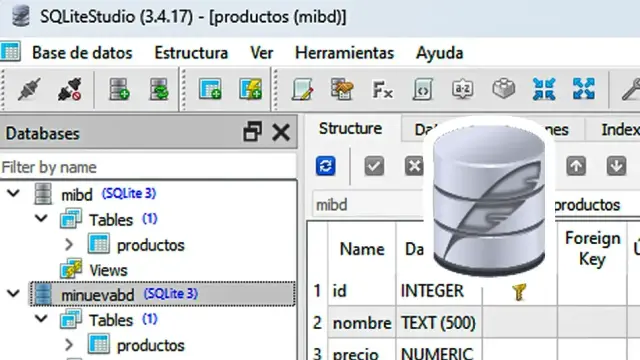Expand productos table under minuevabd

tap(69, 345)
